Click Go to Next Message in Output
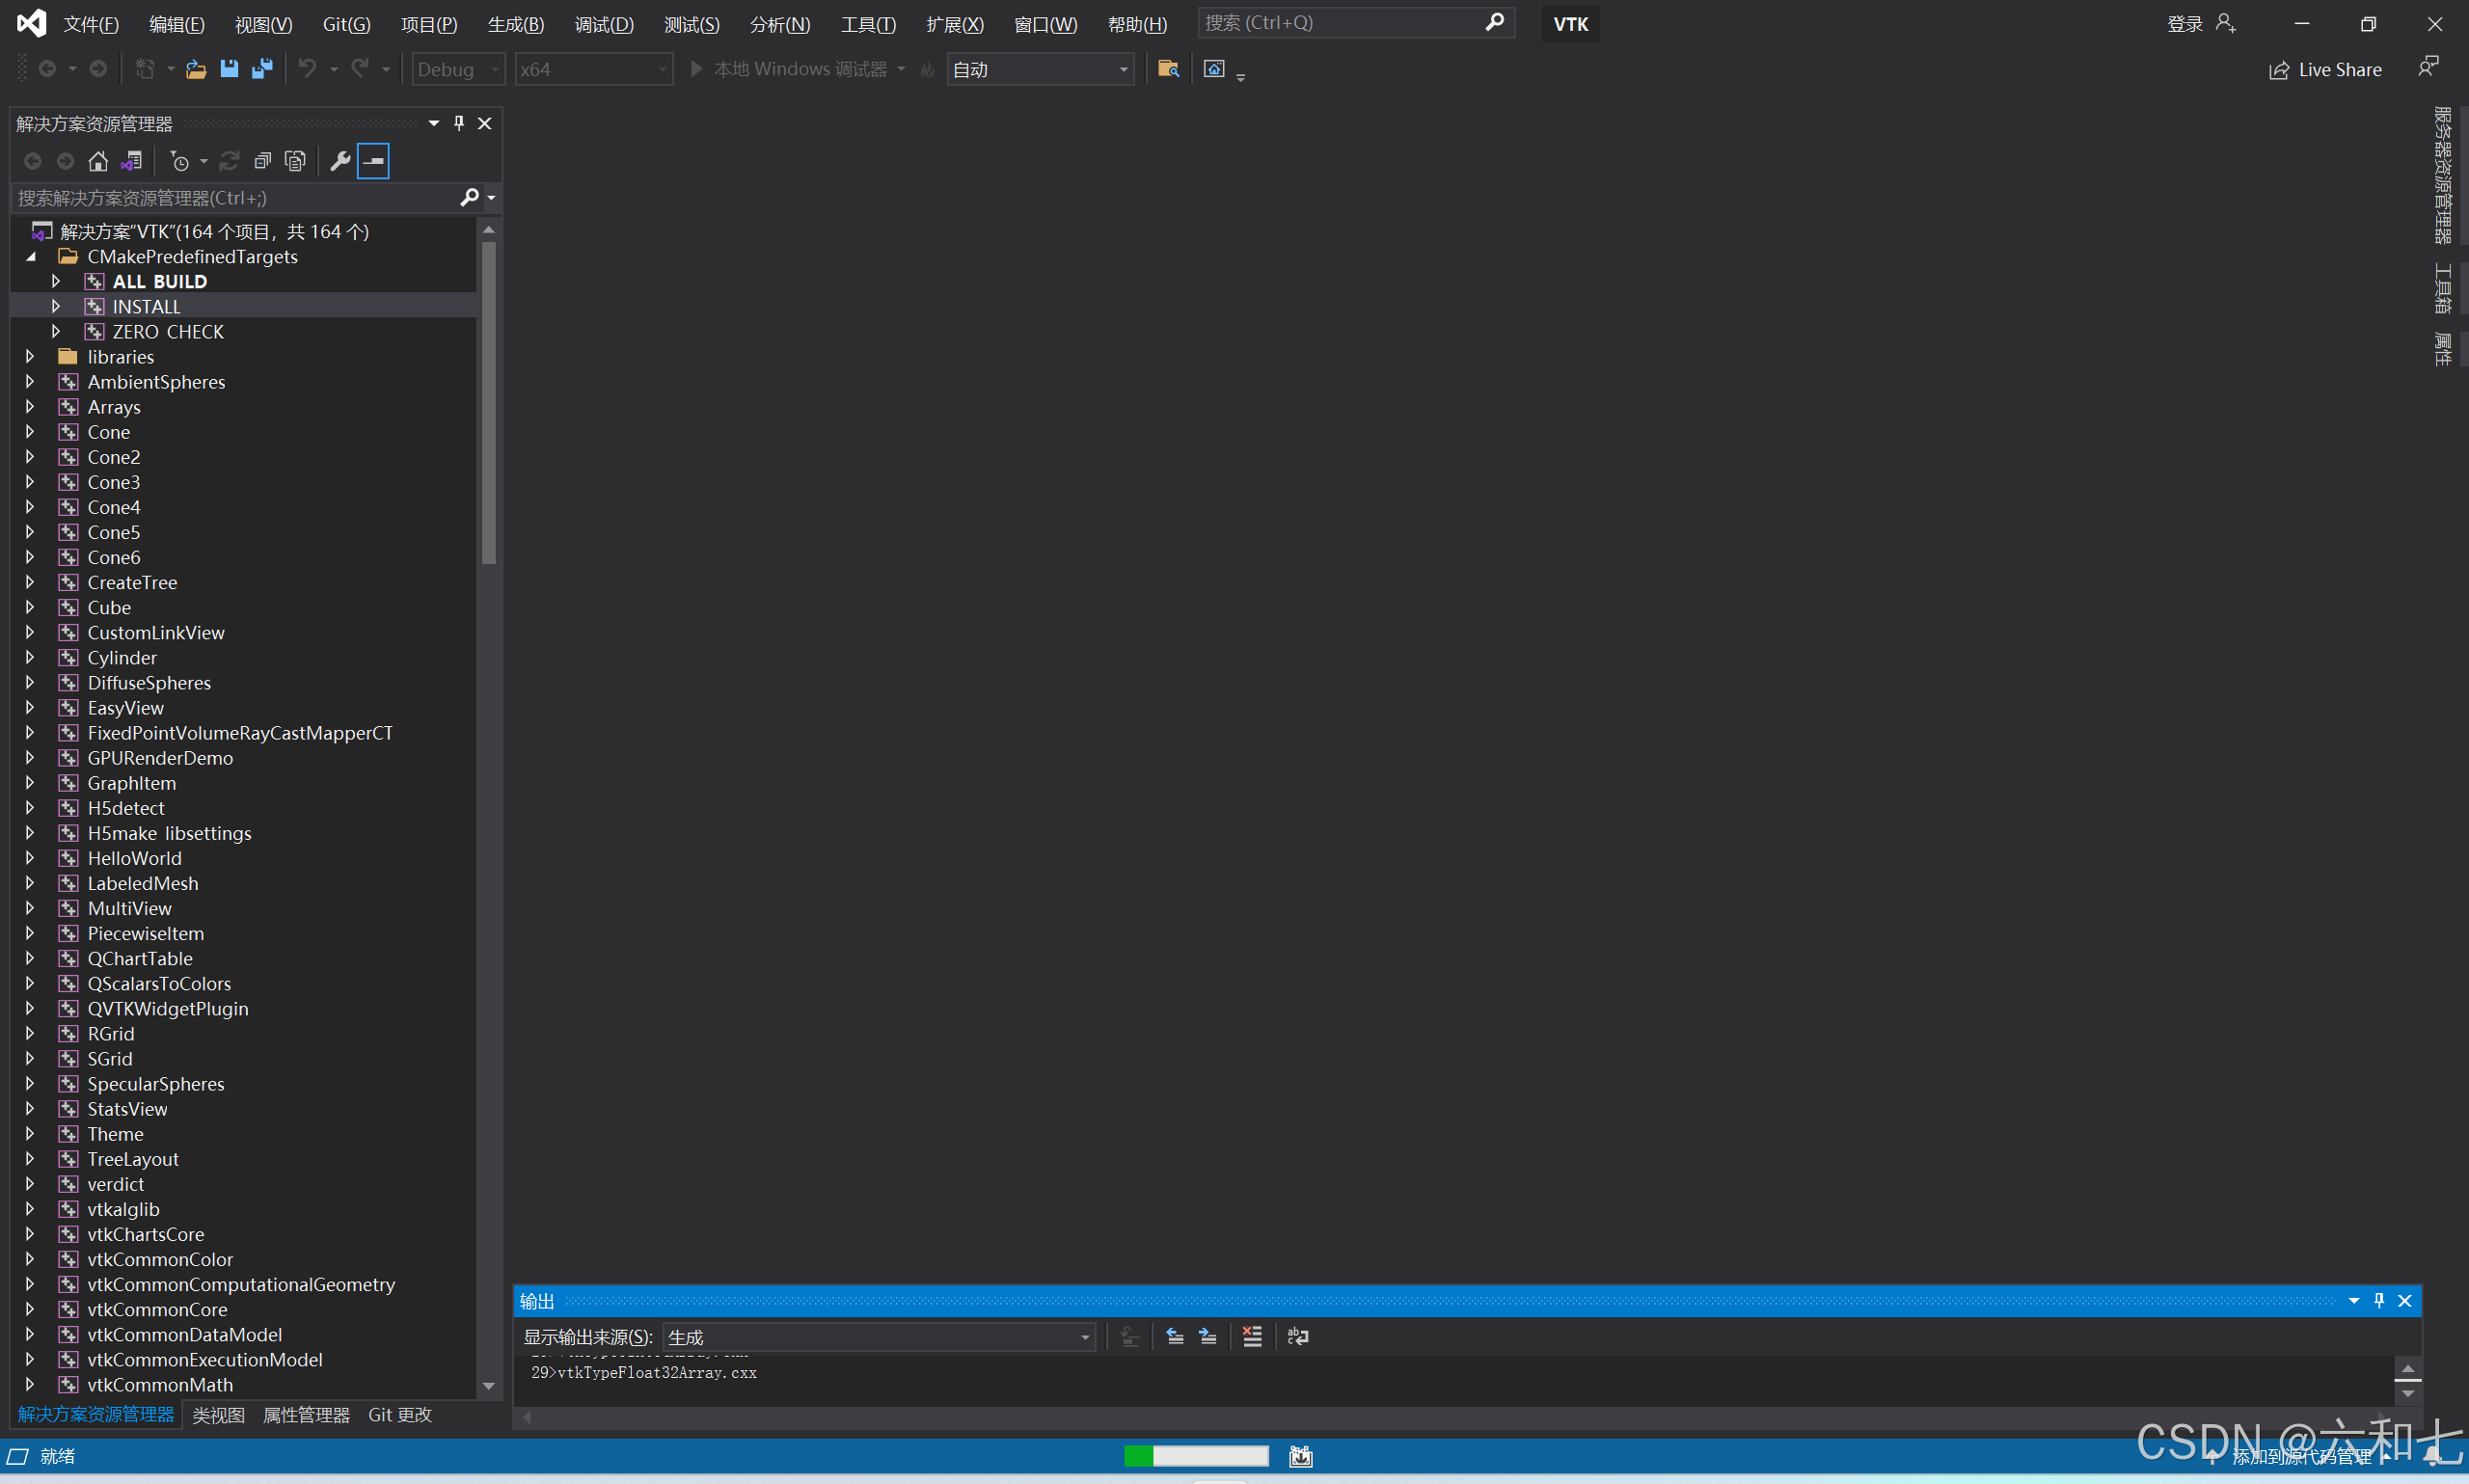 (x=1208, y=1336)
